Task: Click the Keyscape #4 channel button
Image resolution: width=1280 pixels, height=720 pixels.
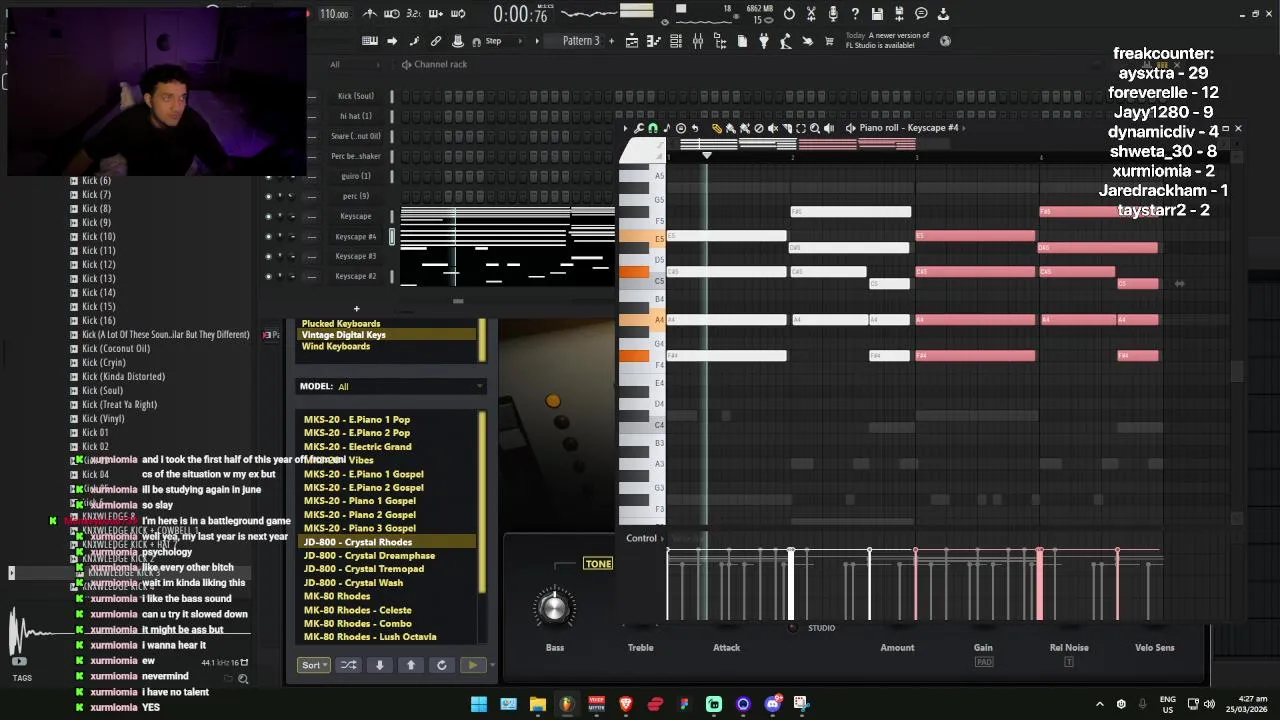Action: (355, 236)
